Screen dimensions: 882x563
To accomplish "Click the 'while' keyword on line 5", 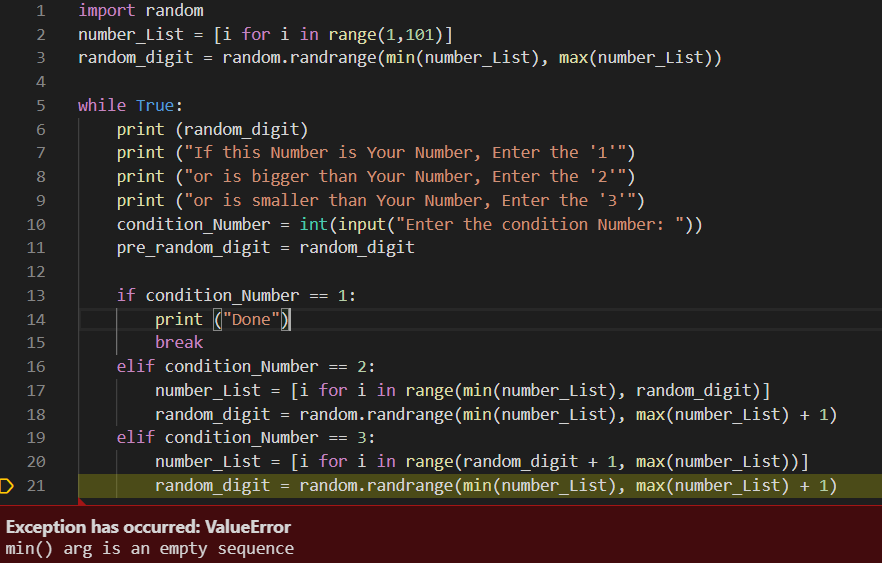I will tap(102, 106).
